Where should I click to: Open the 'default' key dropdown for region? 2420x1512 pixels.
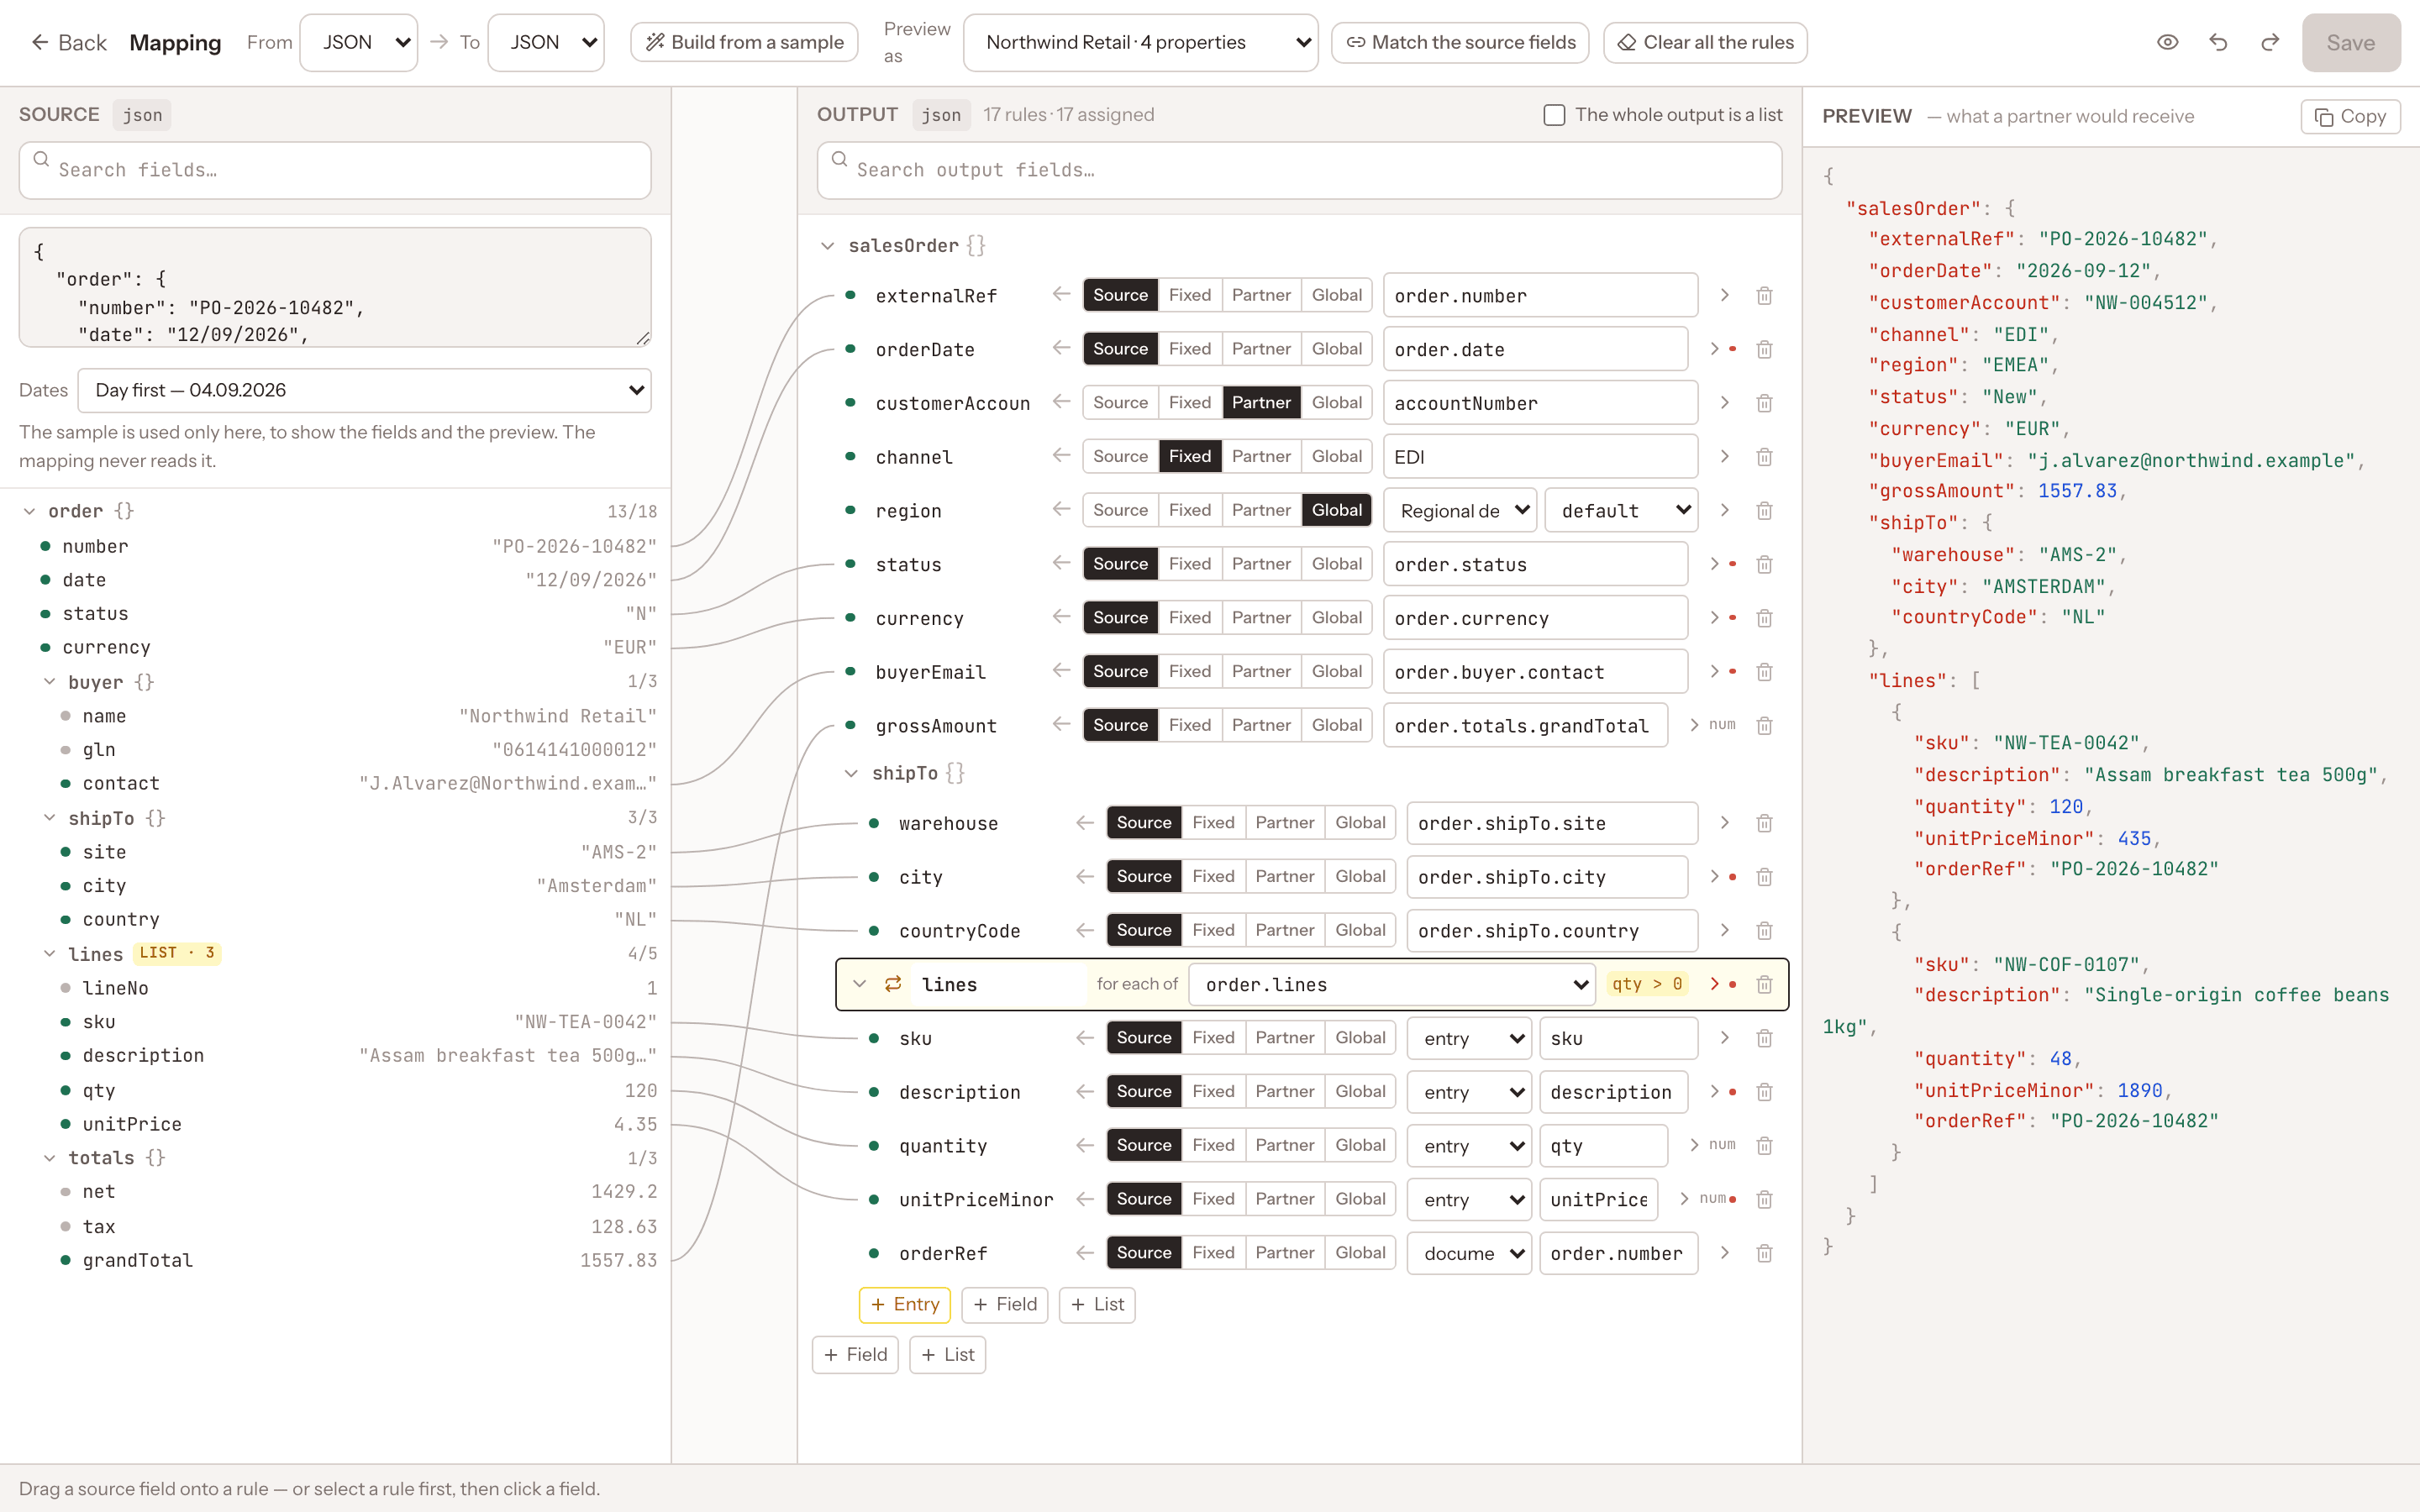(x=1621, y=511)
